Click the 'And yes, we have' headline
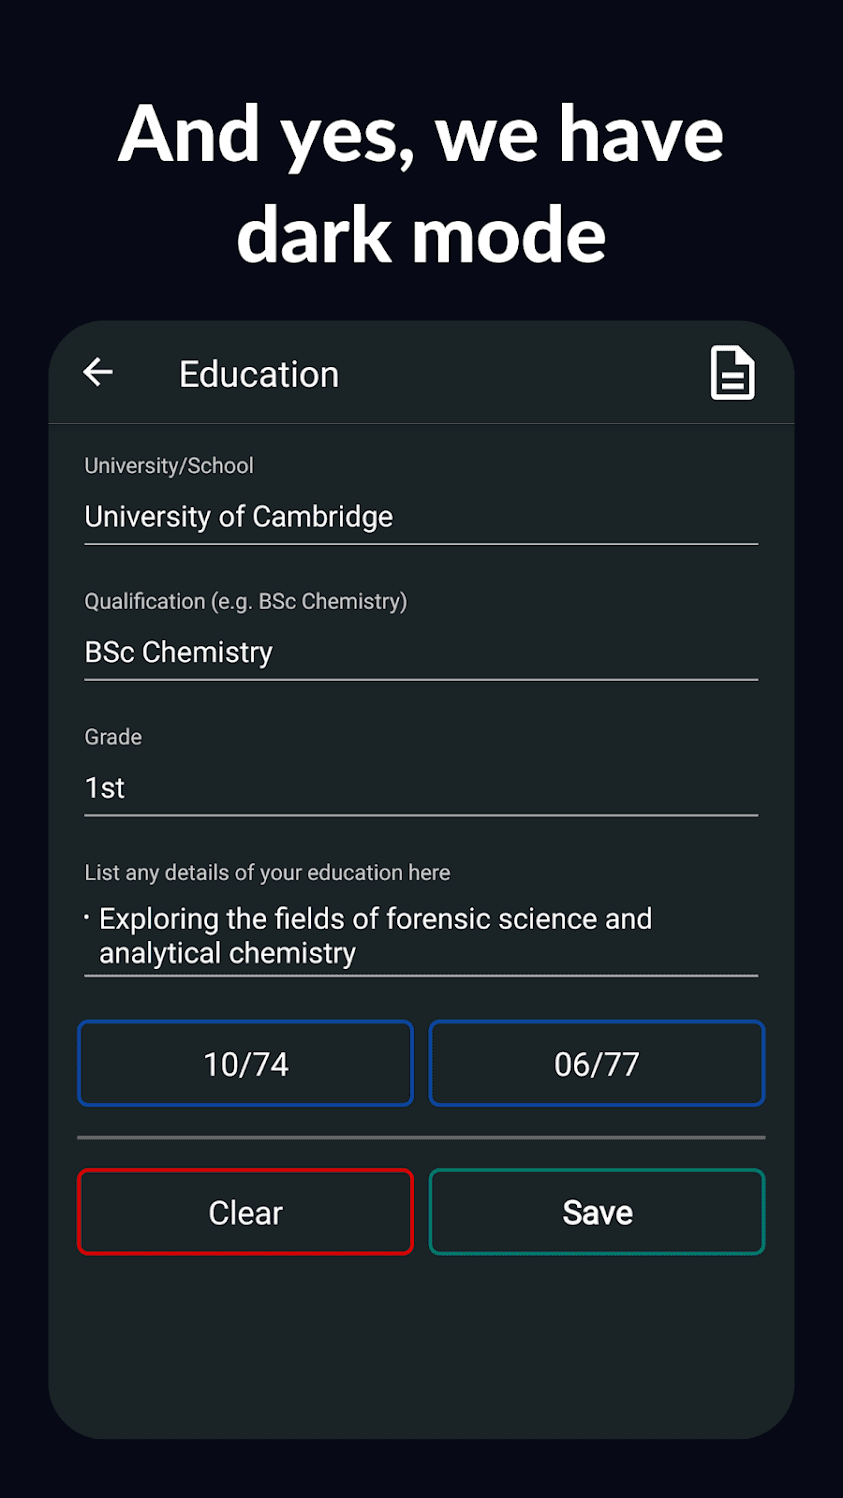 pos(421,135)
